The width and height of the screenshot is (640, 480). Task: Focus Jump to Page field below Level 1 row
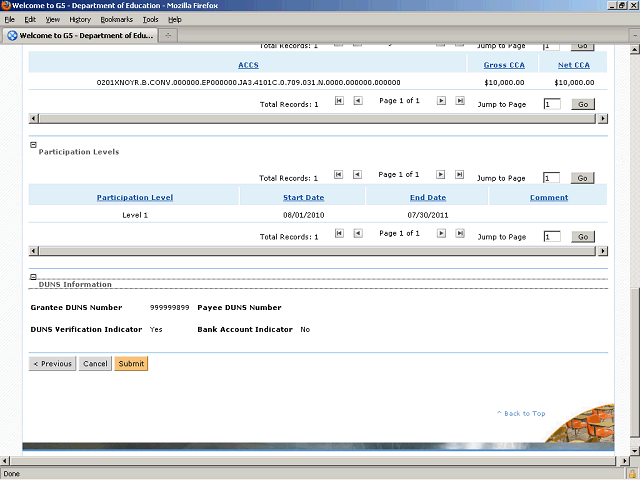tap(552, 237)
